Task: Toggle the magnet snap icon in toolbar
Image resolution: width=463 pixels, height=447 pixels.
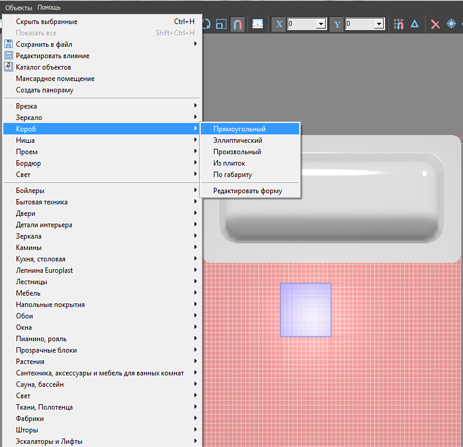Action: click(x=238, y=24)
